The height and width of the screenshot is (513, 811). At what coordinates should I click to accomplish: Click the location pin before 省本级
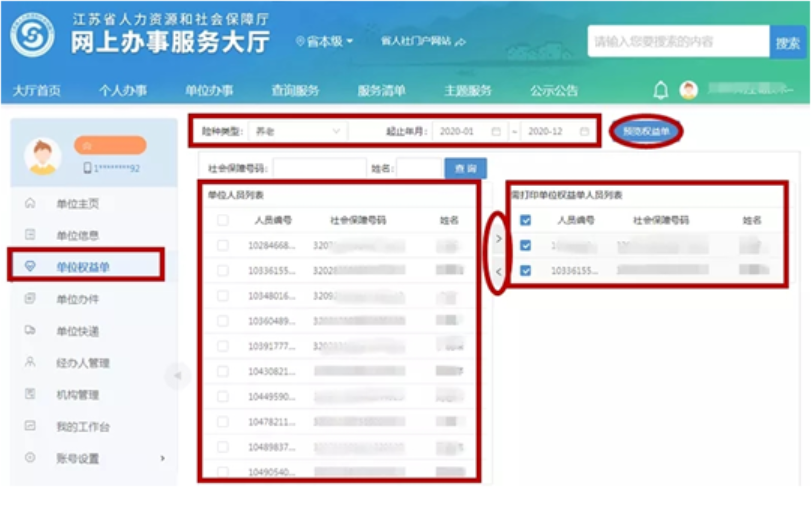299,41
